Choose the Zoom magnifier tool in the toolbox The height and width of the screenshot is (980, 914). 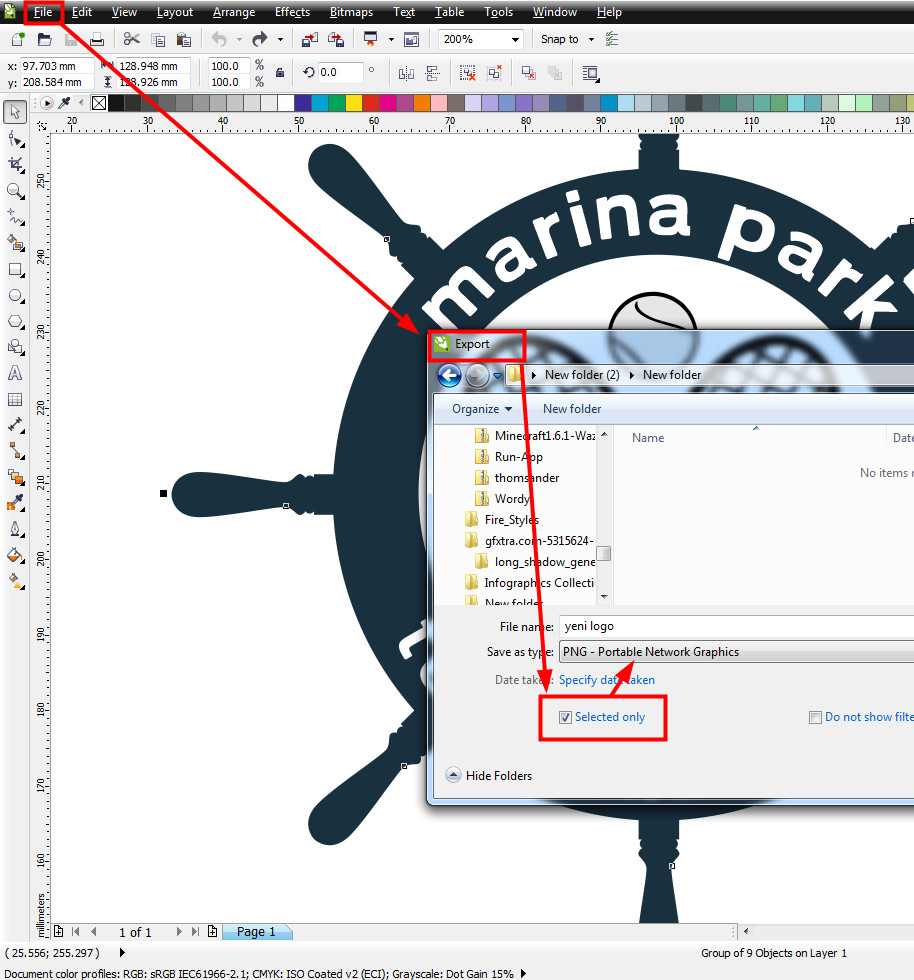tap(15, 191)
